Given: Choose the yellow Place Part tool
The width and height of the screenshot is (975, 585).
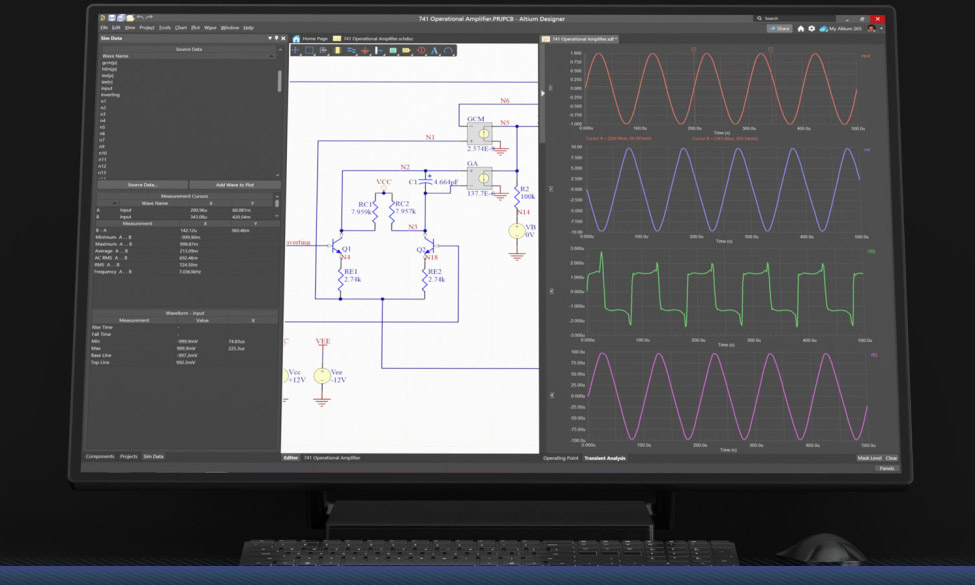Looking at the screenshot, I should [338, 50].
